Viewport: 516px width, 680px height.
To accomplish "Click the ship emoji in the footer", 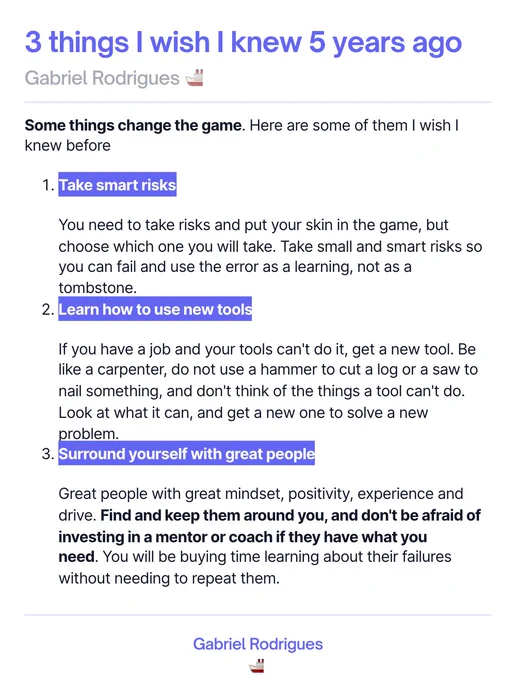I will pyautogui.click(x=257, y=666).
